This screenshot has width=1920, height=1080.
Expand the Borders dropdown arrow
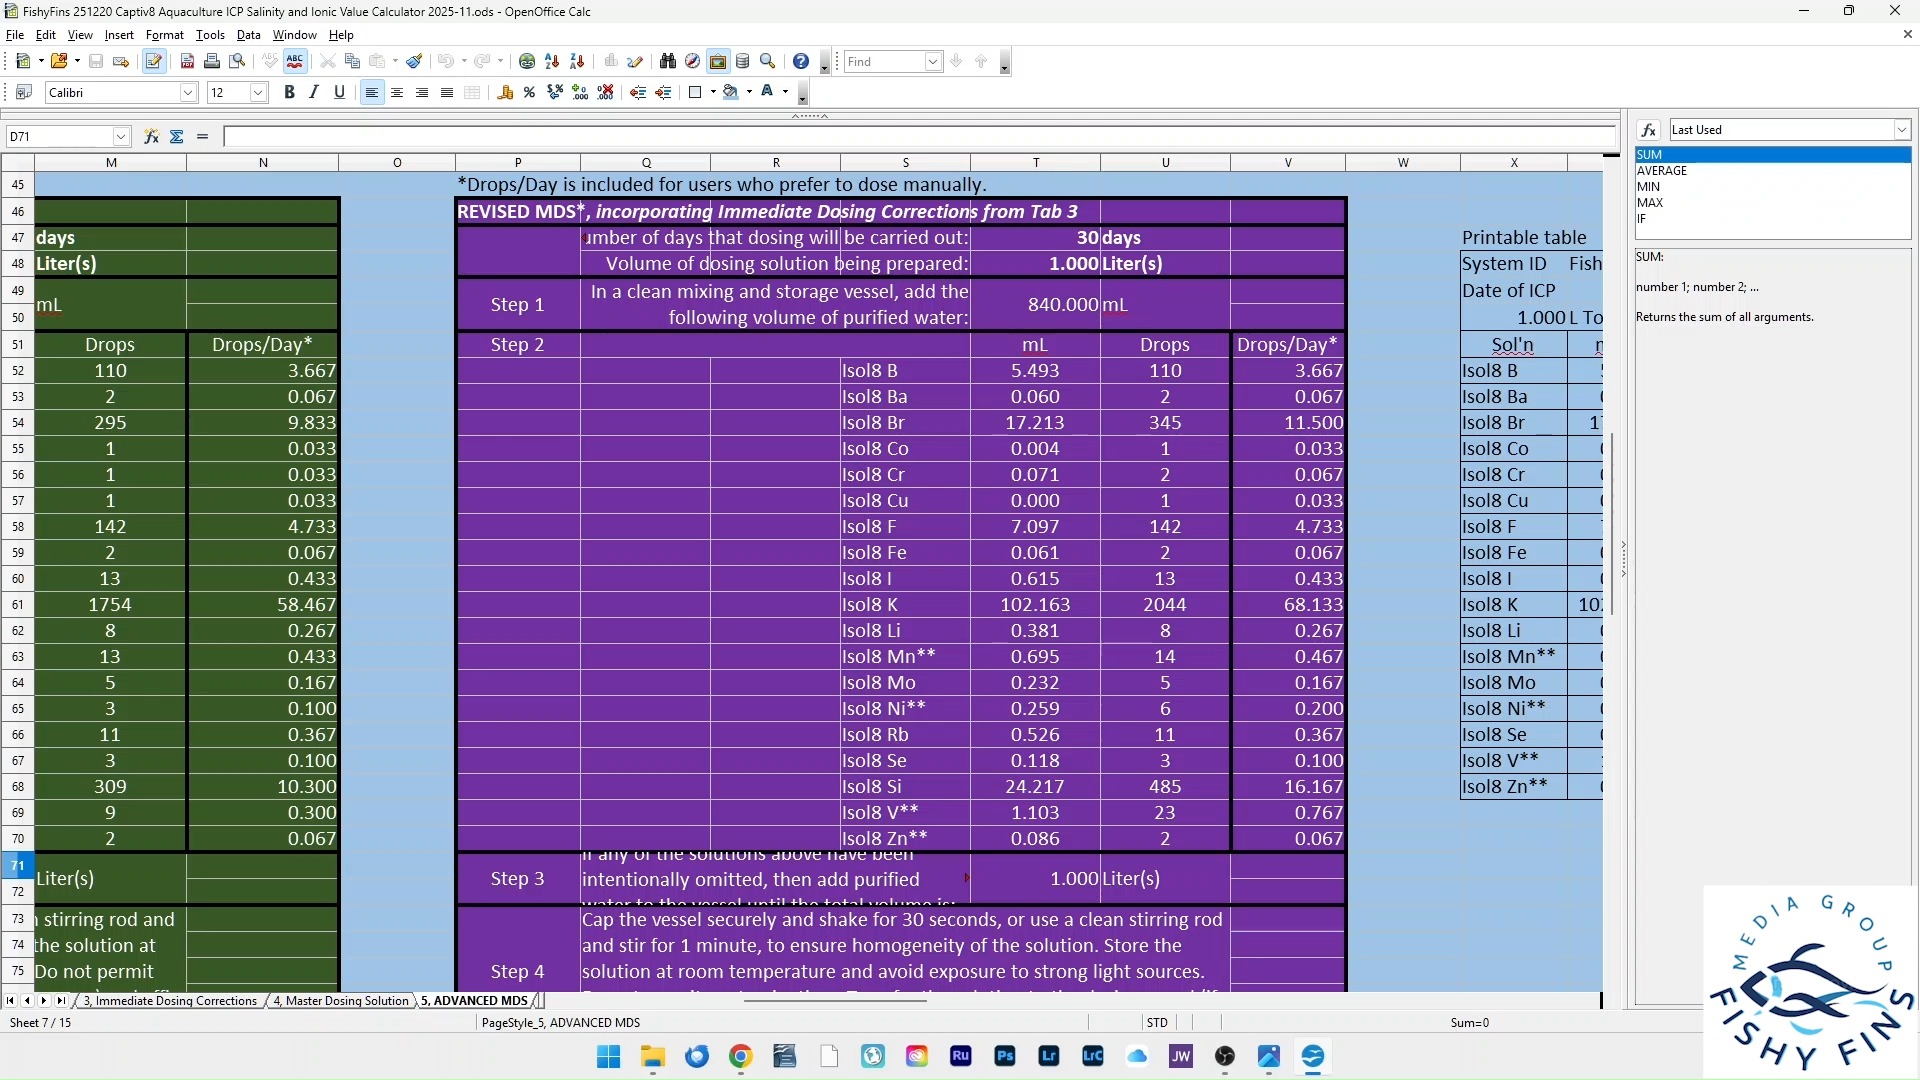[712, 92]
